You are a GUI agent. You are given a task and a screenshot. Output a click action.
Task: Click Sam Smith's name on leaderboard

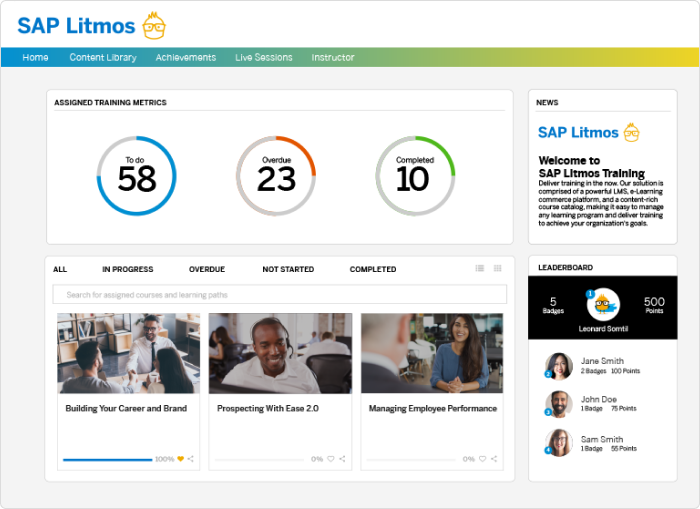point(602,439)
